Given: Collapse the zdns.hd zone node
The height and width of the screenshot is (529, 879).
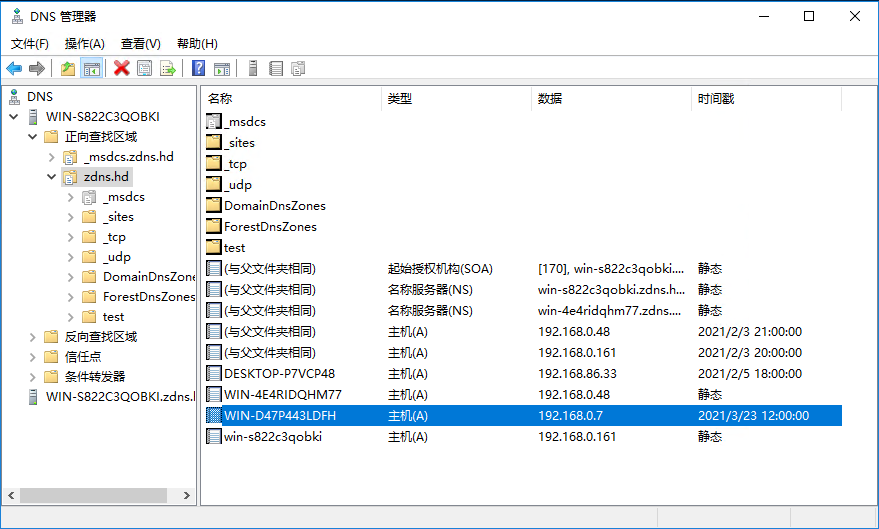Looking at the screenshot, I should 52,177.
